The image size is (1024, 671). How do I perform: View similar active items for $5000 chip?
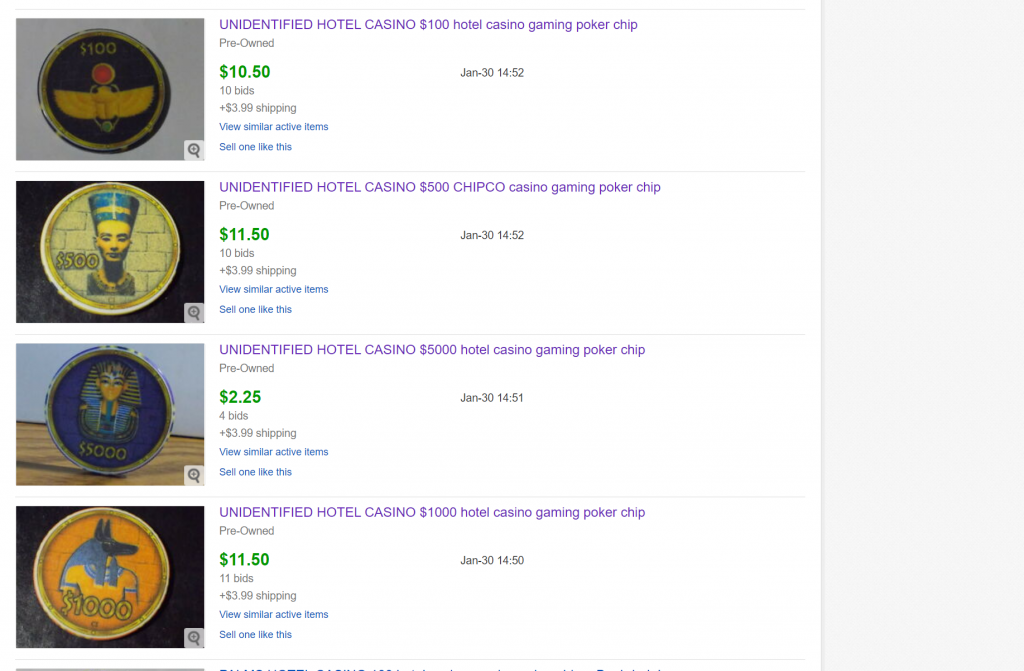coord(274,452)
